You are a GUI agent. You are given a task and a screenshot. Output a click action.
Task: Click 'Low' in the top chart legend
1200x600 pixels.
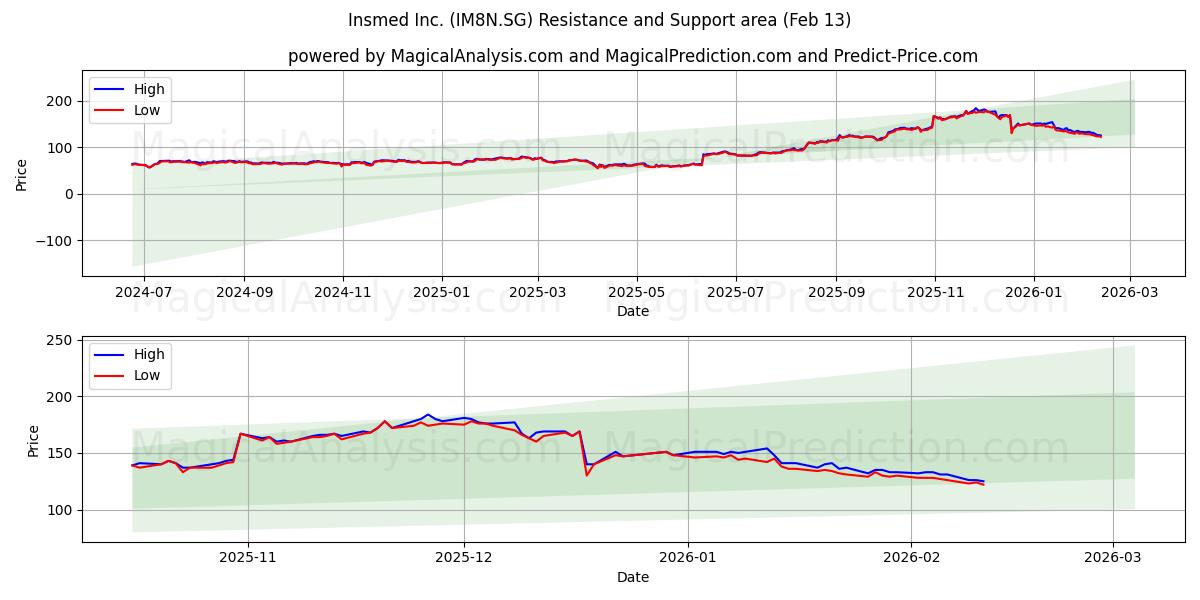click(147, 110)
